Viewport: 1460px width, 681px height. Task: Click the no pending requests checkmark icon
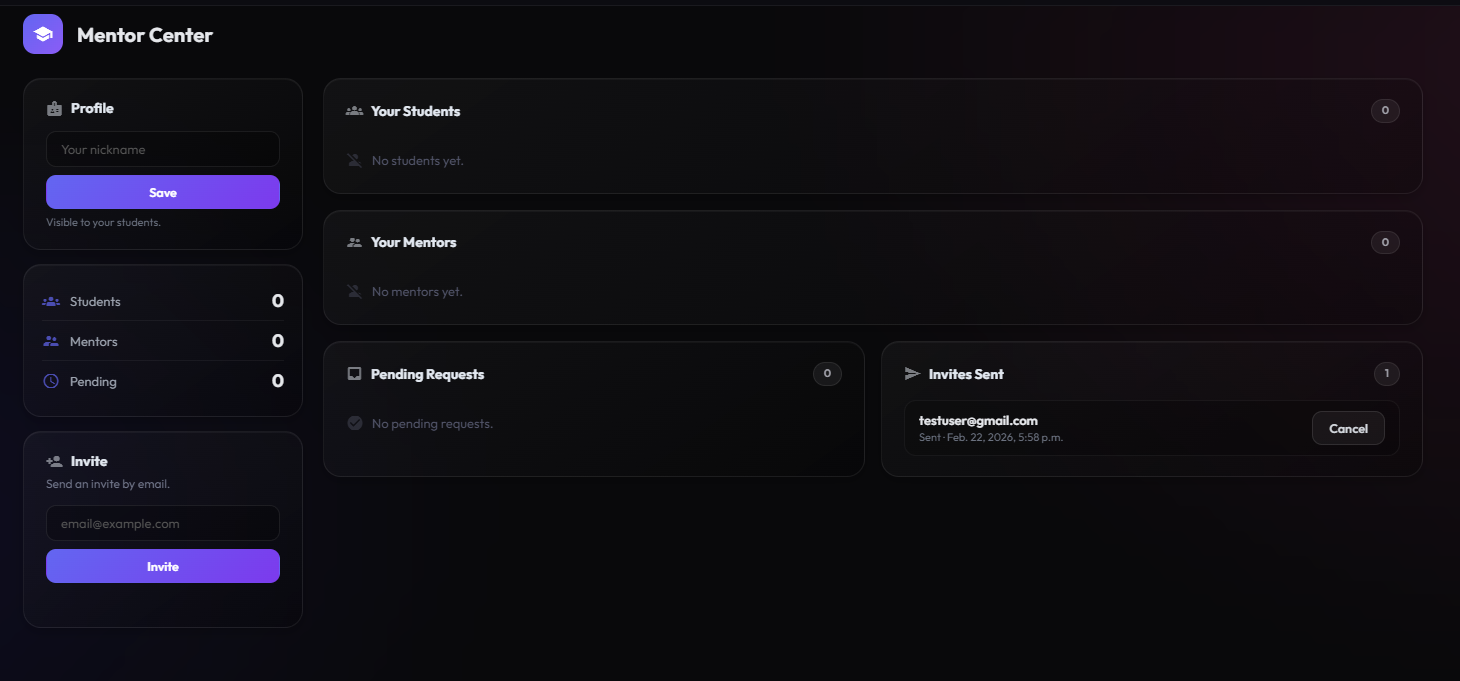point(354,424)
